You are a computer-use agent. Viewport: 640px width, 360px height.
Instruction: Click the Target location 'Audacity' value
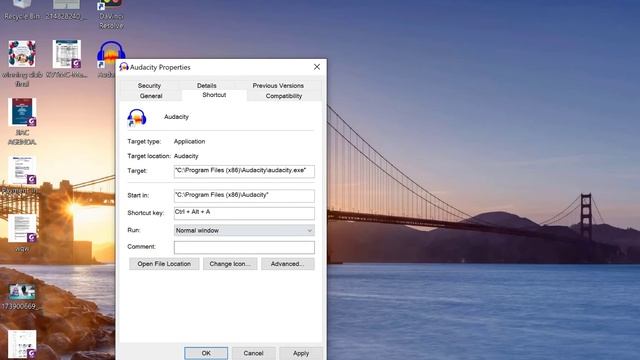(x=186, y=156)
